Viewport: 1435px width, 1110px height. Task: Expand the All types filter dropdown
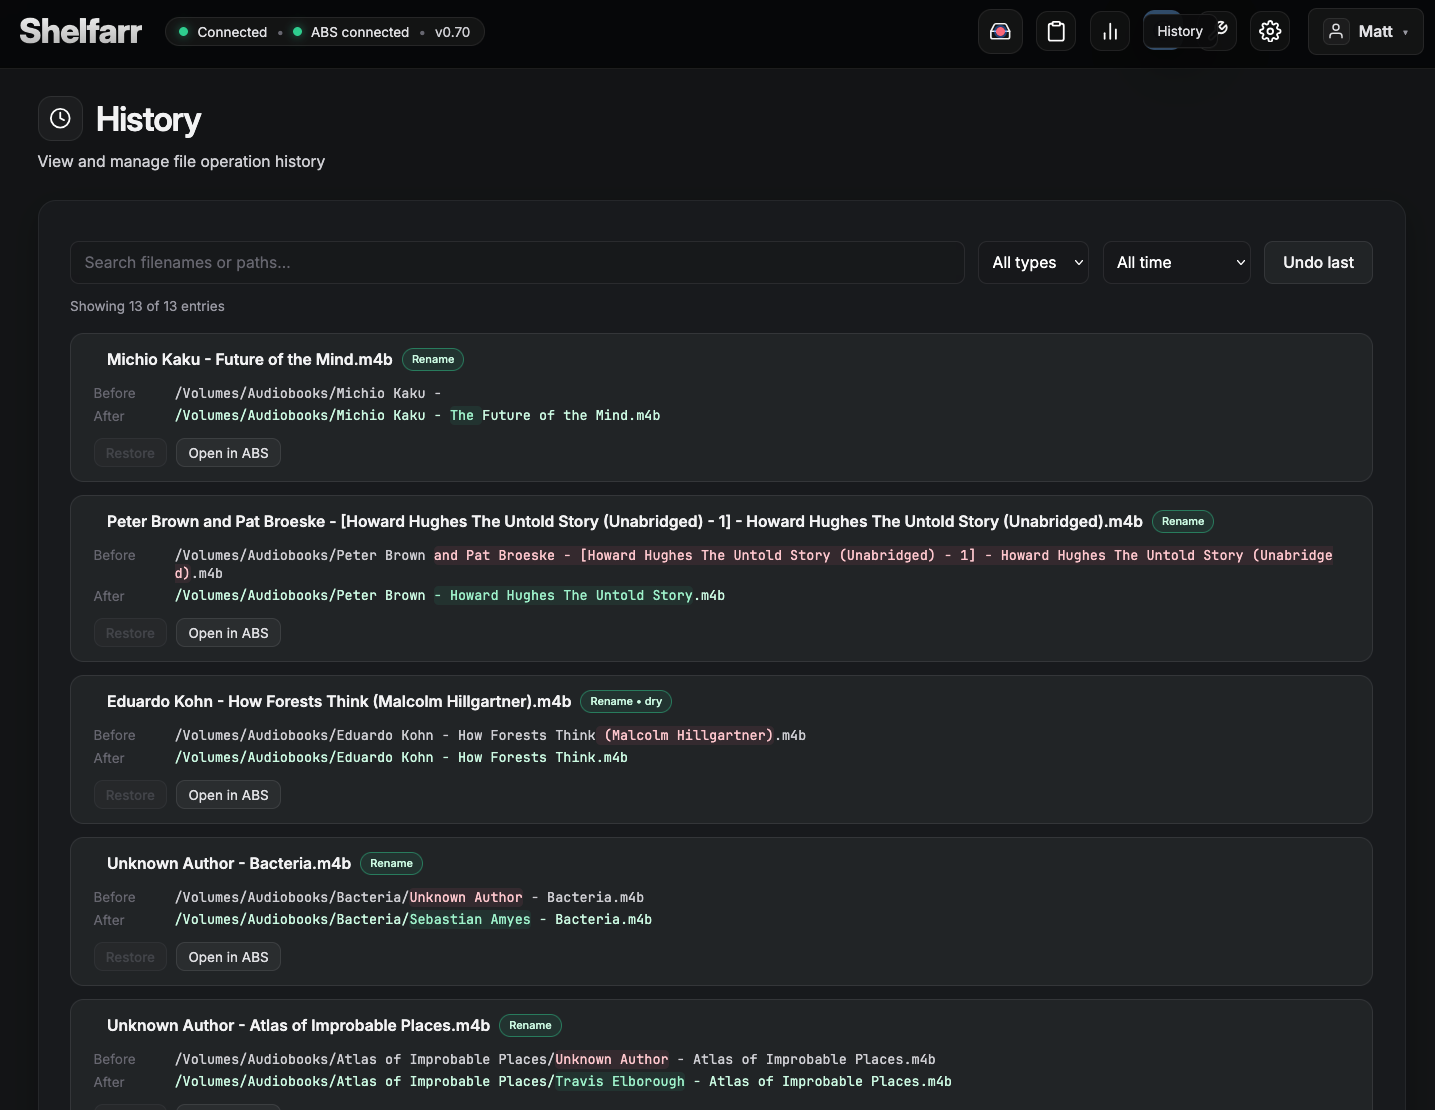pos(1033,263)
